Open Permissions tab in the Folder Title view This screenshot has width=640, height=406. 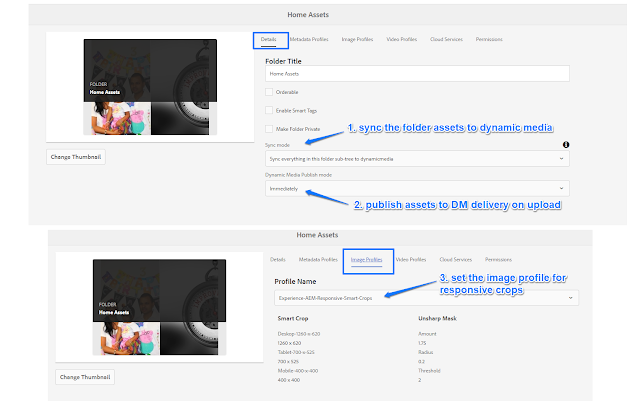click(x=489, y=39)
